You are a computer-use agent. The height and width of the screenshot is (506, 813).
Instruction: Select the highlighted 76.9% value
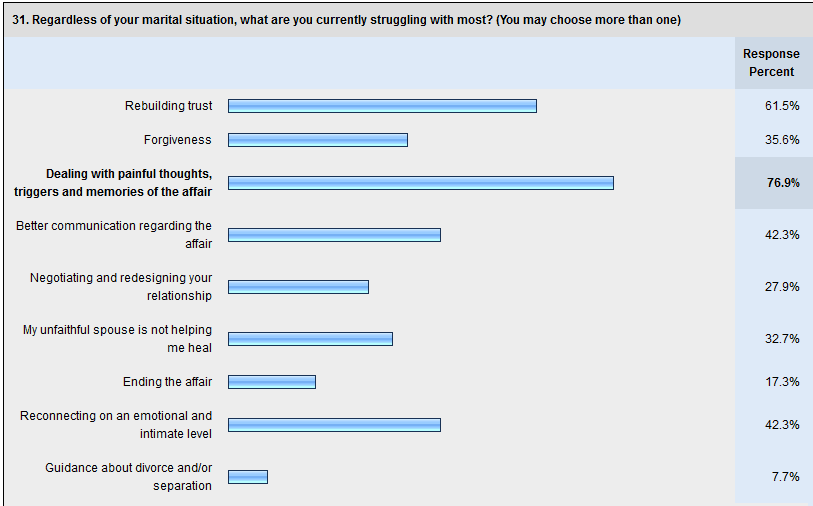click(x=783, y=182)
